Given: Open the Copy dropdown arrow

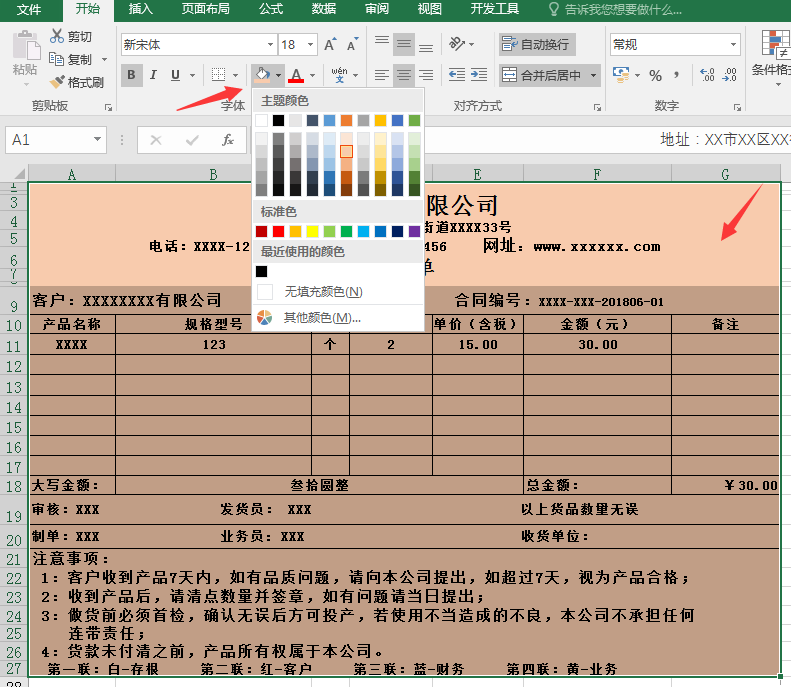Looking at the screenshot, I should (104, 59).
